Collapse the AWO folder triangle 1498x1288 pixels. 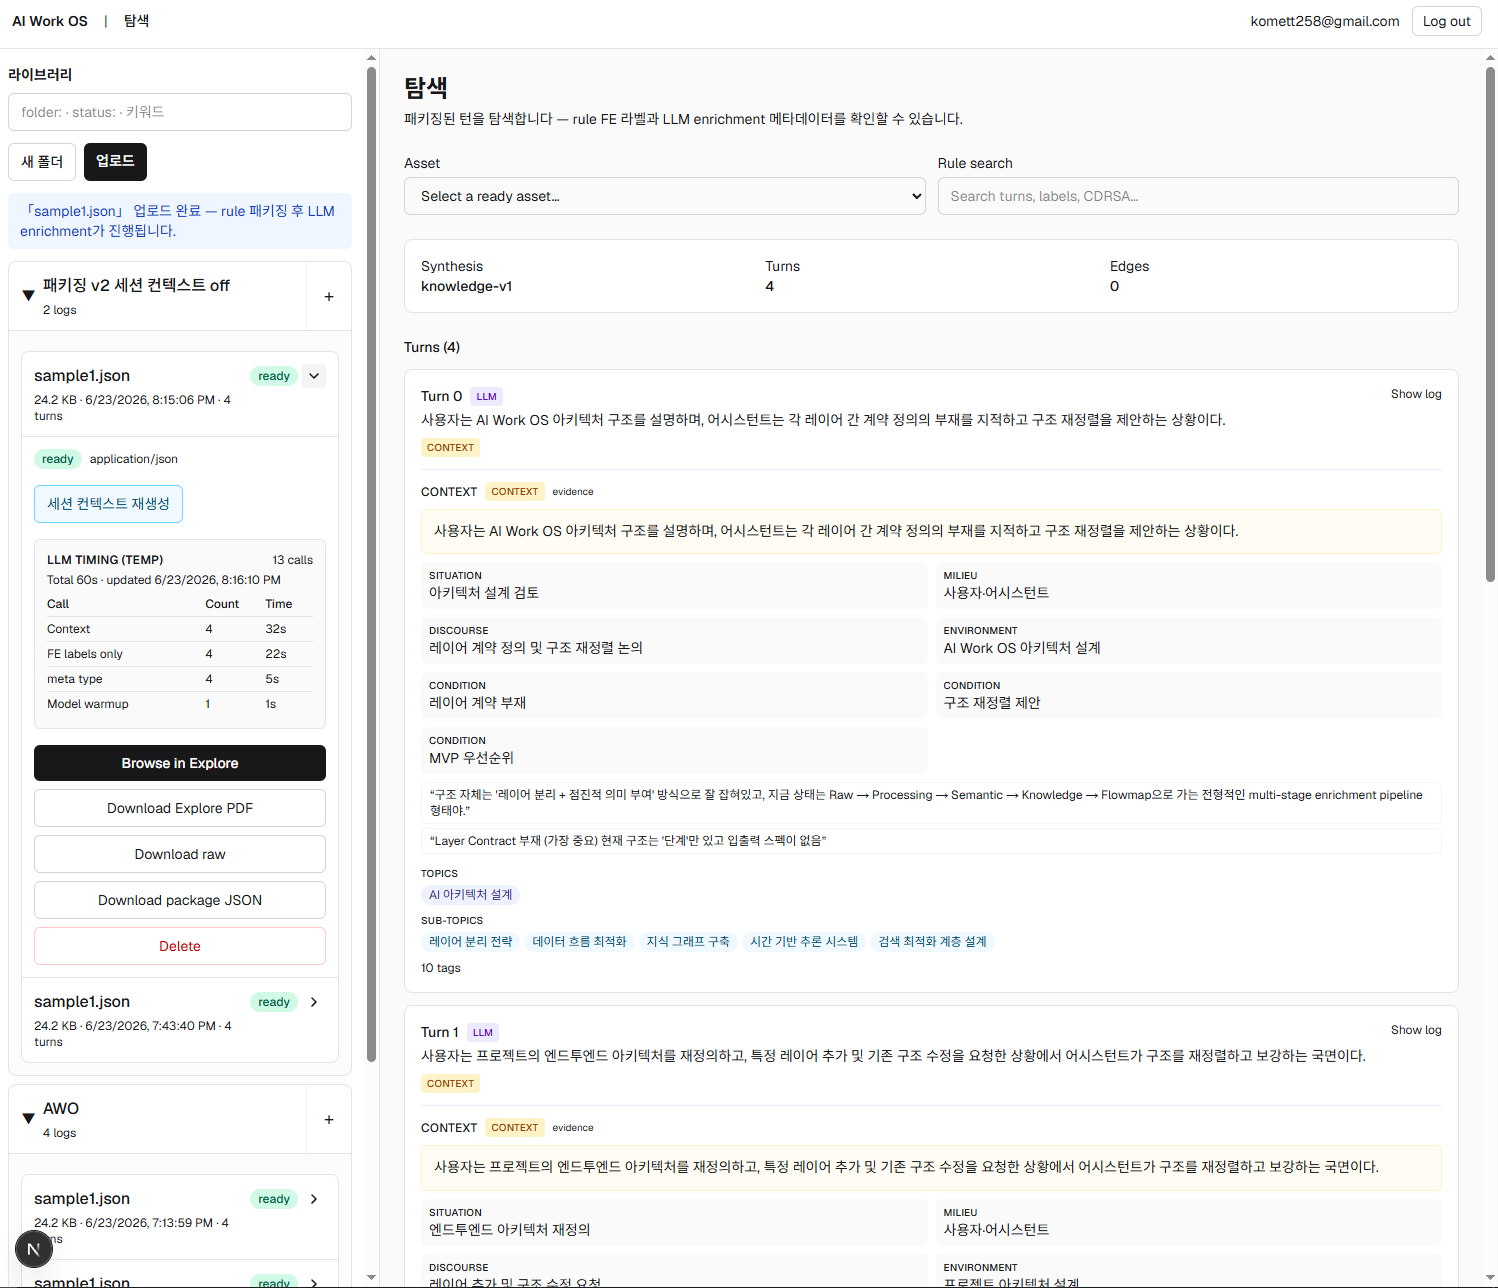coord(28,1119)
